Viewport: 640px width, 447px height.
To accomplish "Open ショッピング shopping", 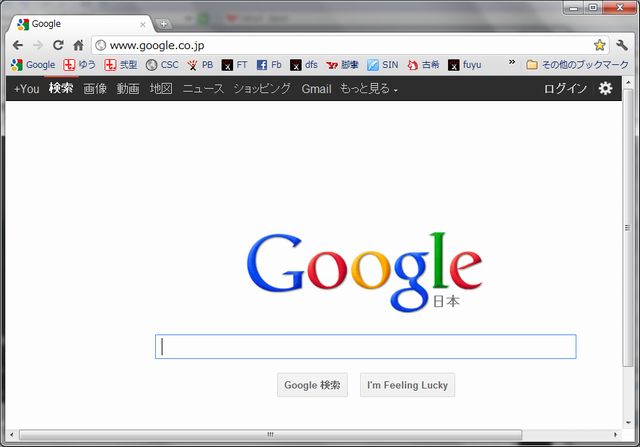I will 262,89.
